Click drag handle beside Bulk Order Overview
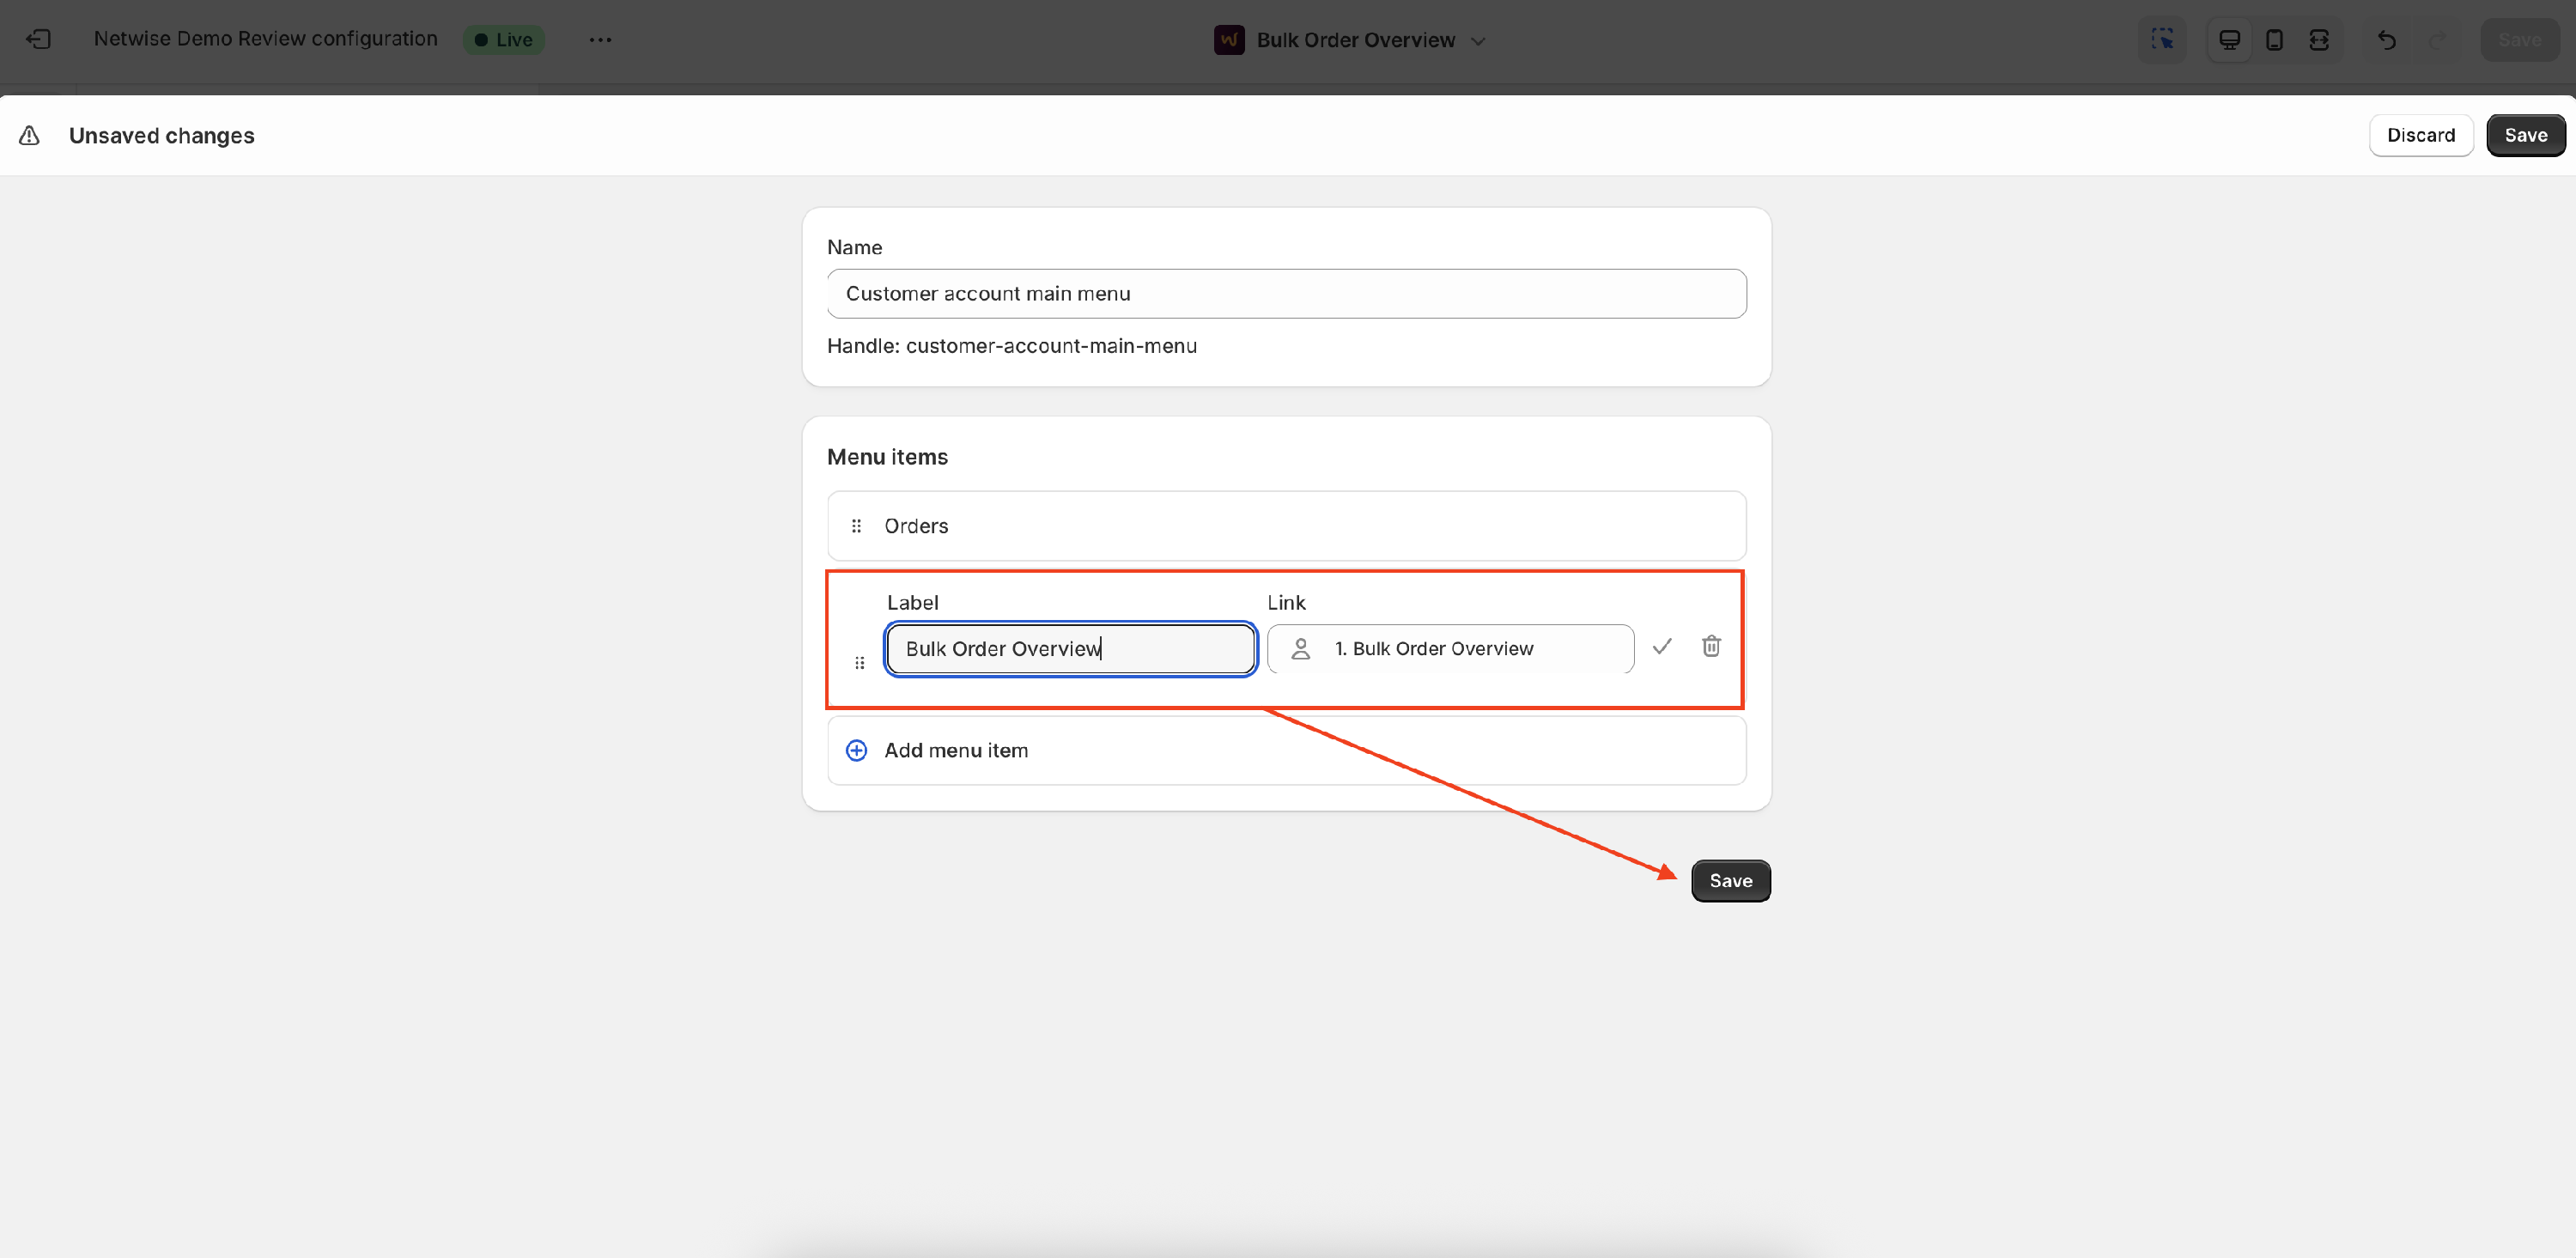 (x=859, y=663)
